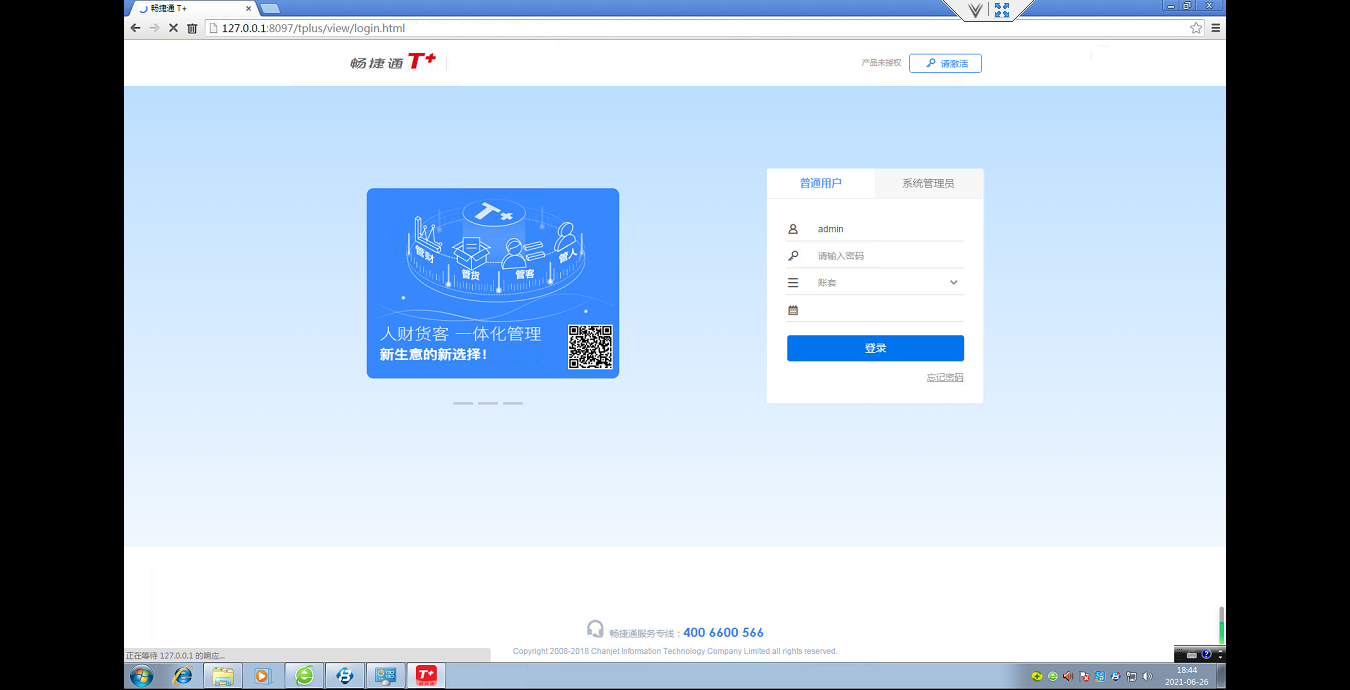Click the red speaker tray icon
Screen dimensions: 1350x690
click(1068, 676)
